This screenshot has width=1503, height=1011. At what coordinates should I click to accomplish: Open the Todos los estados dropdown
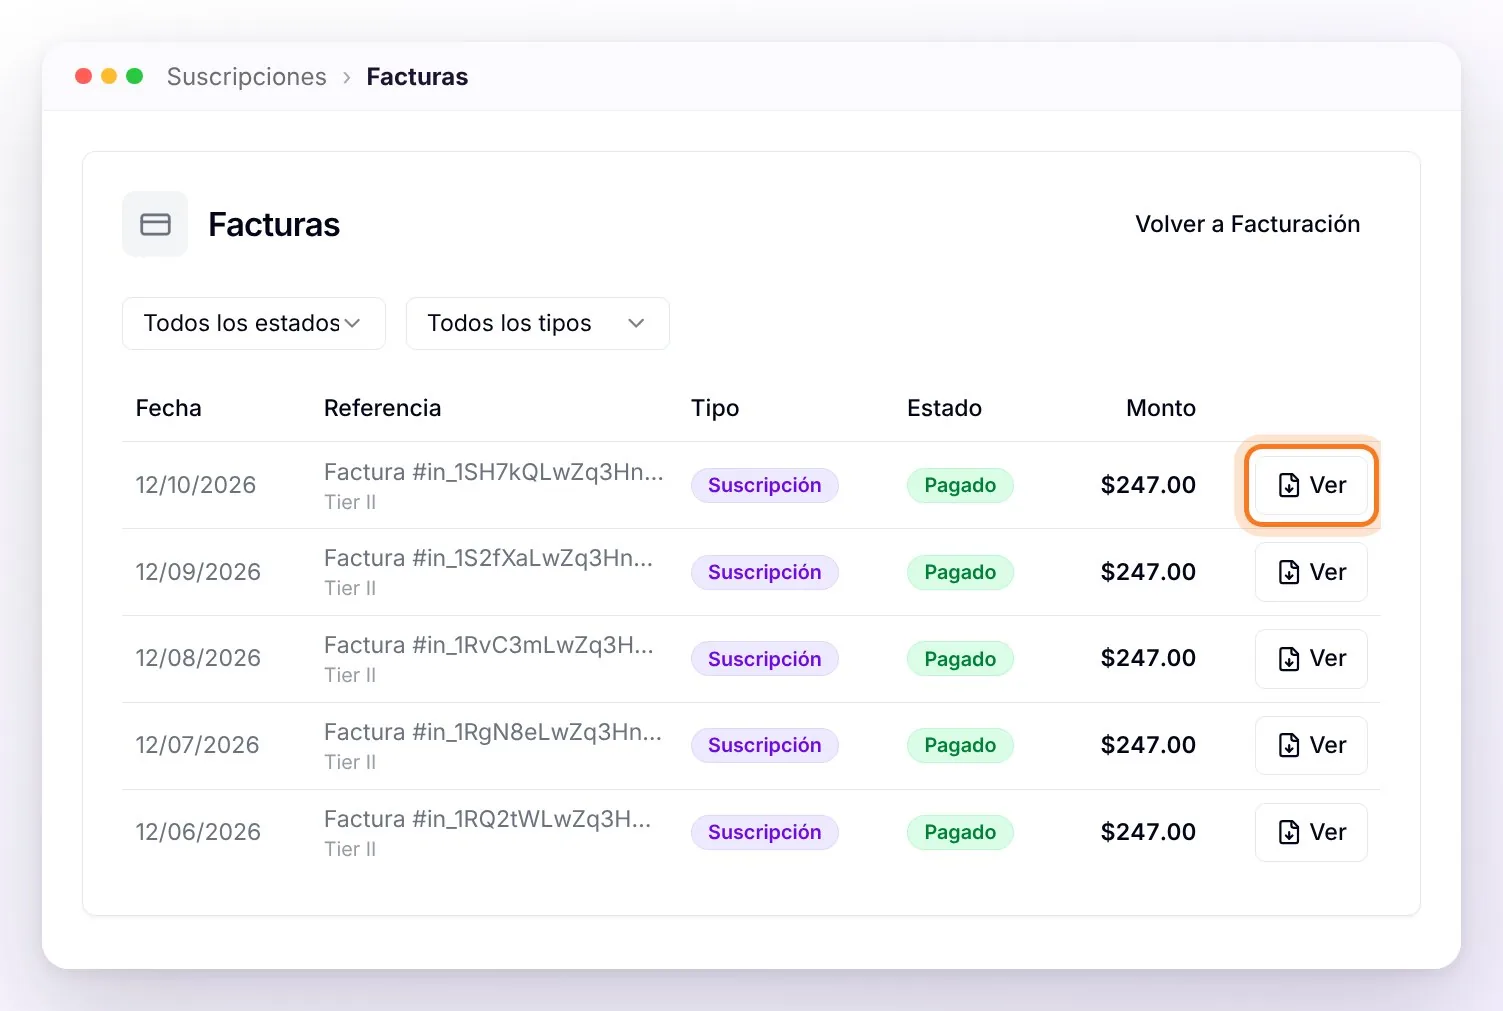253,323
